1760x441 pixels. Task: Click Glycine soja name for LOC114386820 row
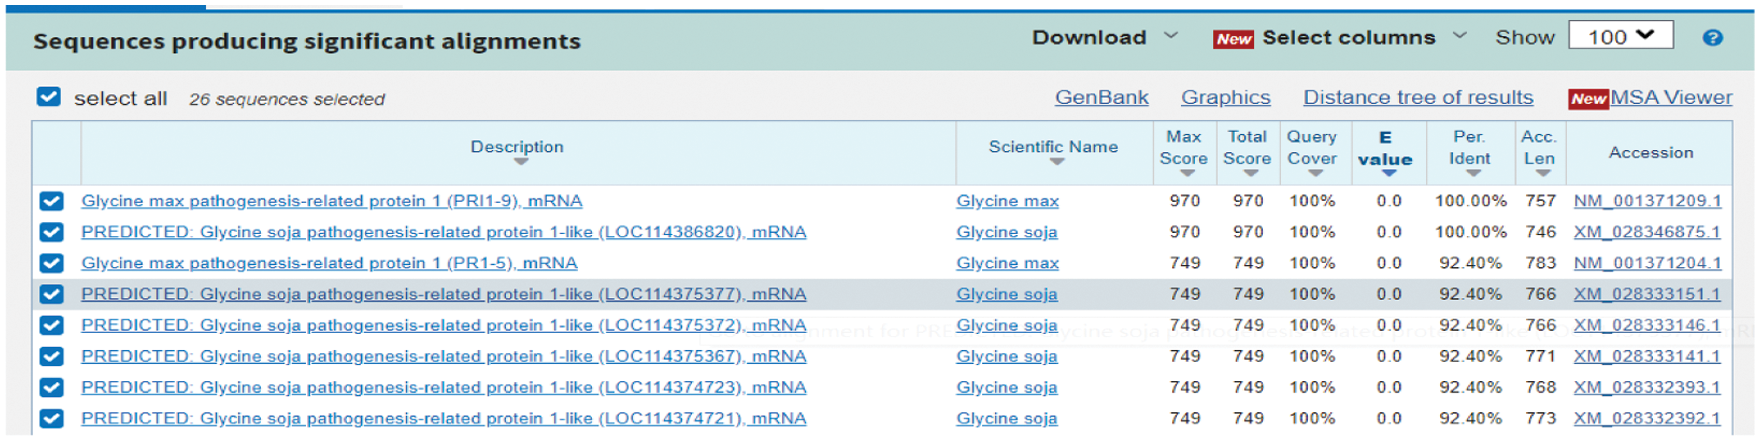point(1006,232)
